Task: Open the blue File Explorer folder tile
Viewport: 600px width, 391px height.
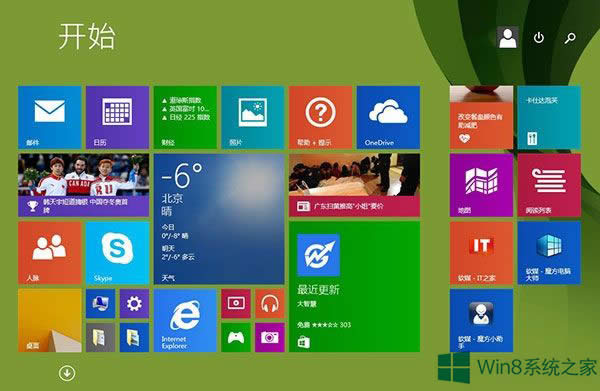Action: [134, 337]
